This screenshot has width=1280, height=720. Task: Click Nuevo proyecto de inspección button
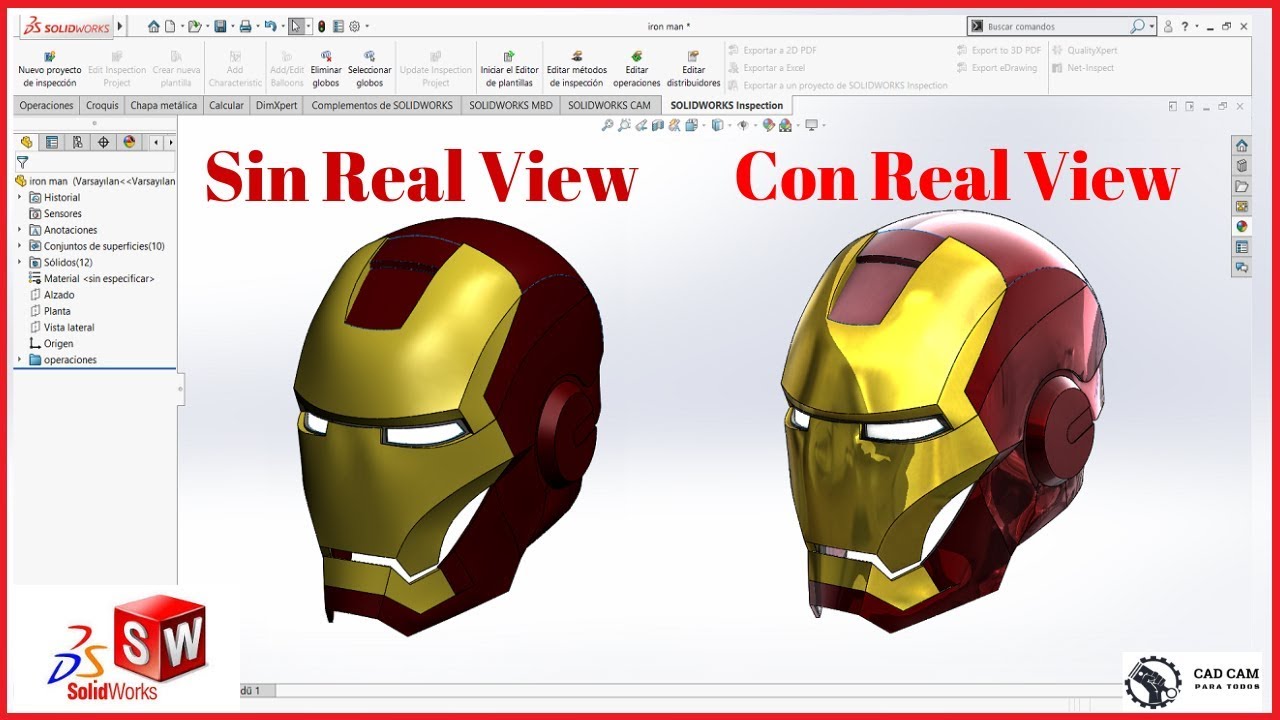click(50, 69)
